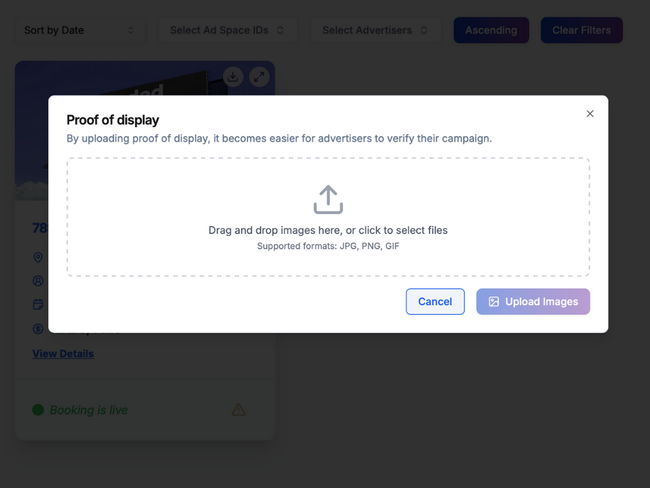Screen dimensions: 650x488
Task: Expand the Select Ad Space IDs dropdown
Action: (x=227, y=30)
